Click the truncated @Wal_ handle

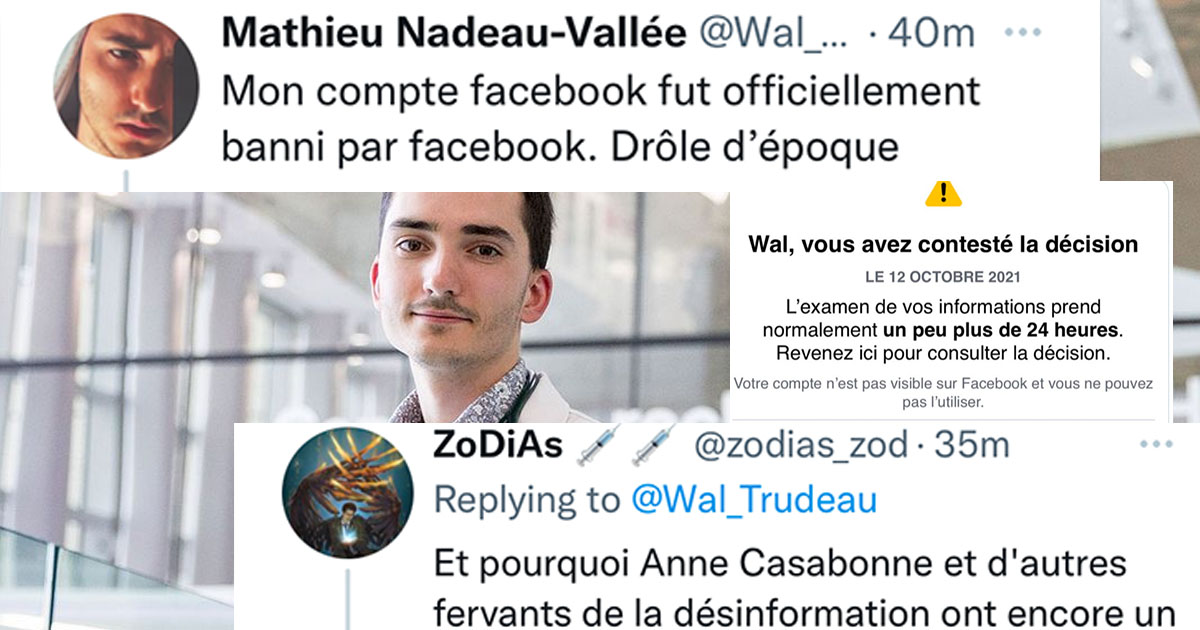[773, 34]
